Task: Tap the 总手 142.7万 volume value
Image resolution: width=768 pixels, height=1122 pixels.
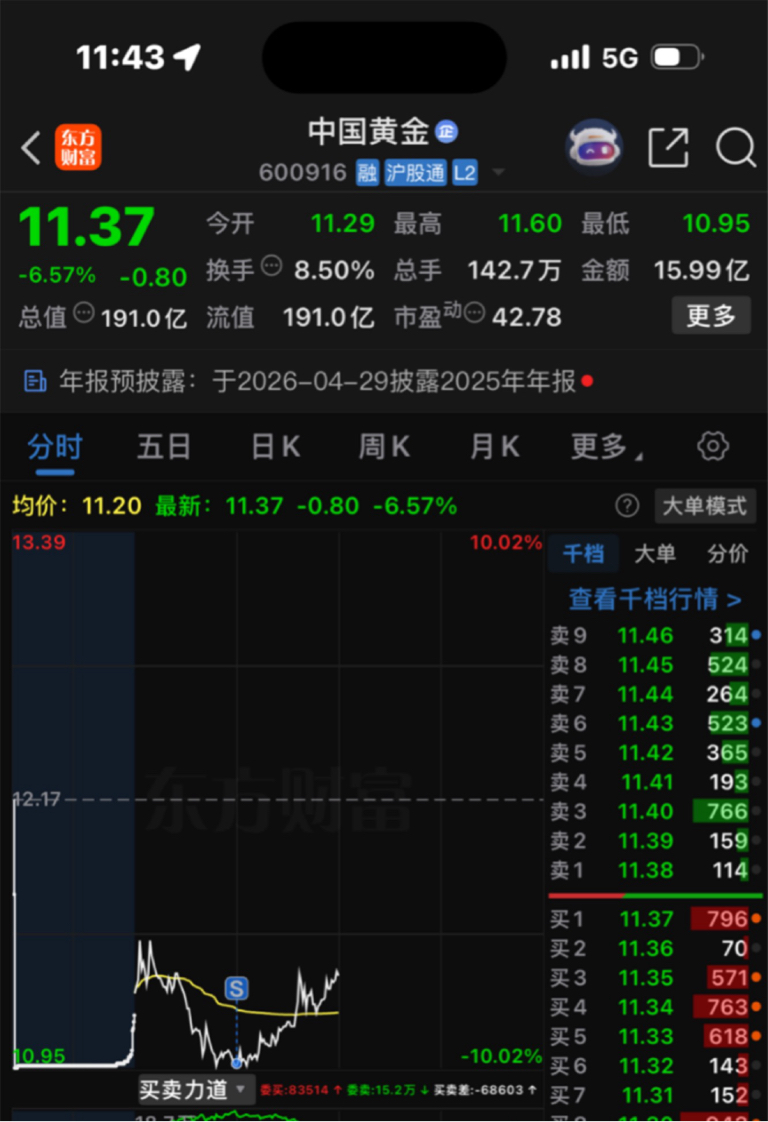Action: 514,270
